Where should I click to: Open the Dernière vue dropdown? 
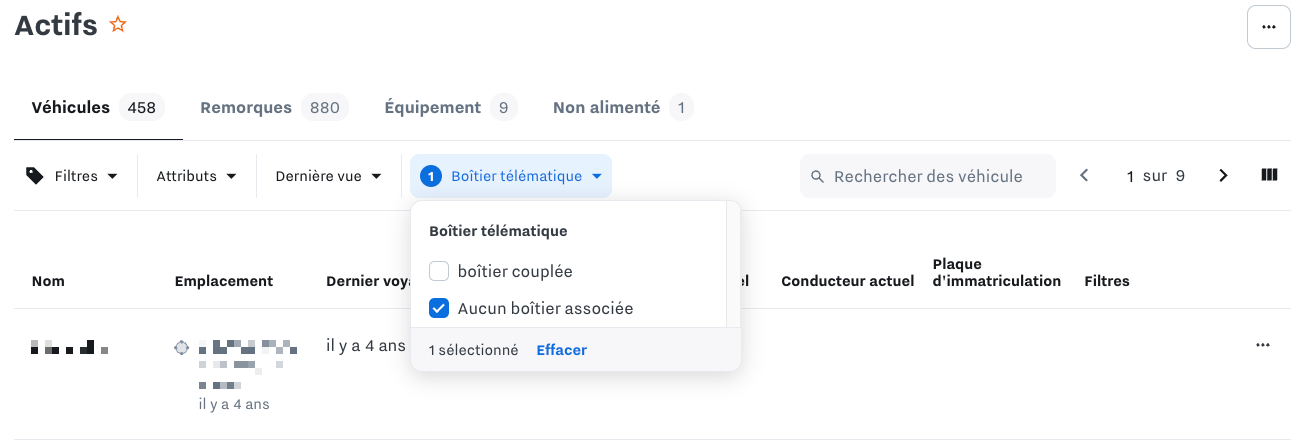(x=329, y=176)
